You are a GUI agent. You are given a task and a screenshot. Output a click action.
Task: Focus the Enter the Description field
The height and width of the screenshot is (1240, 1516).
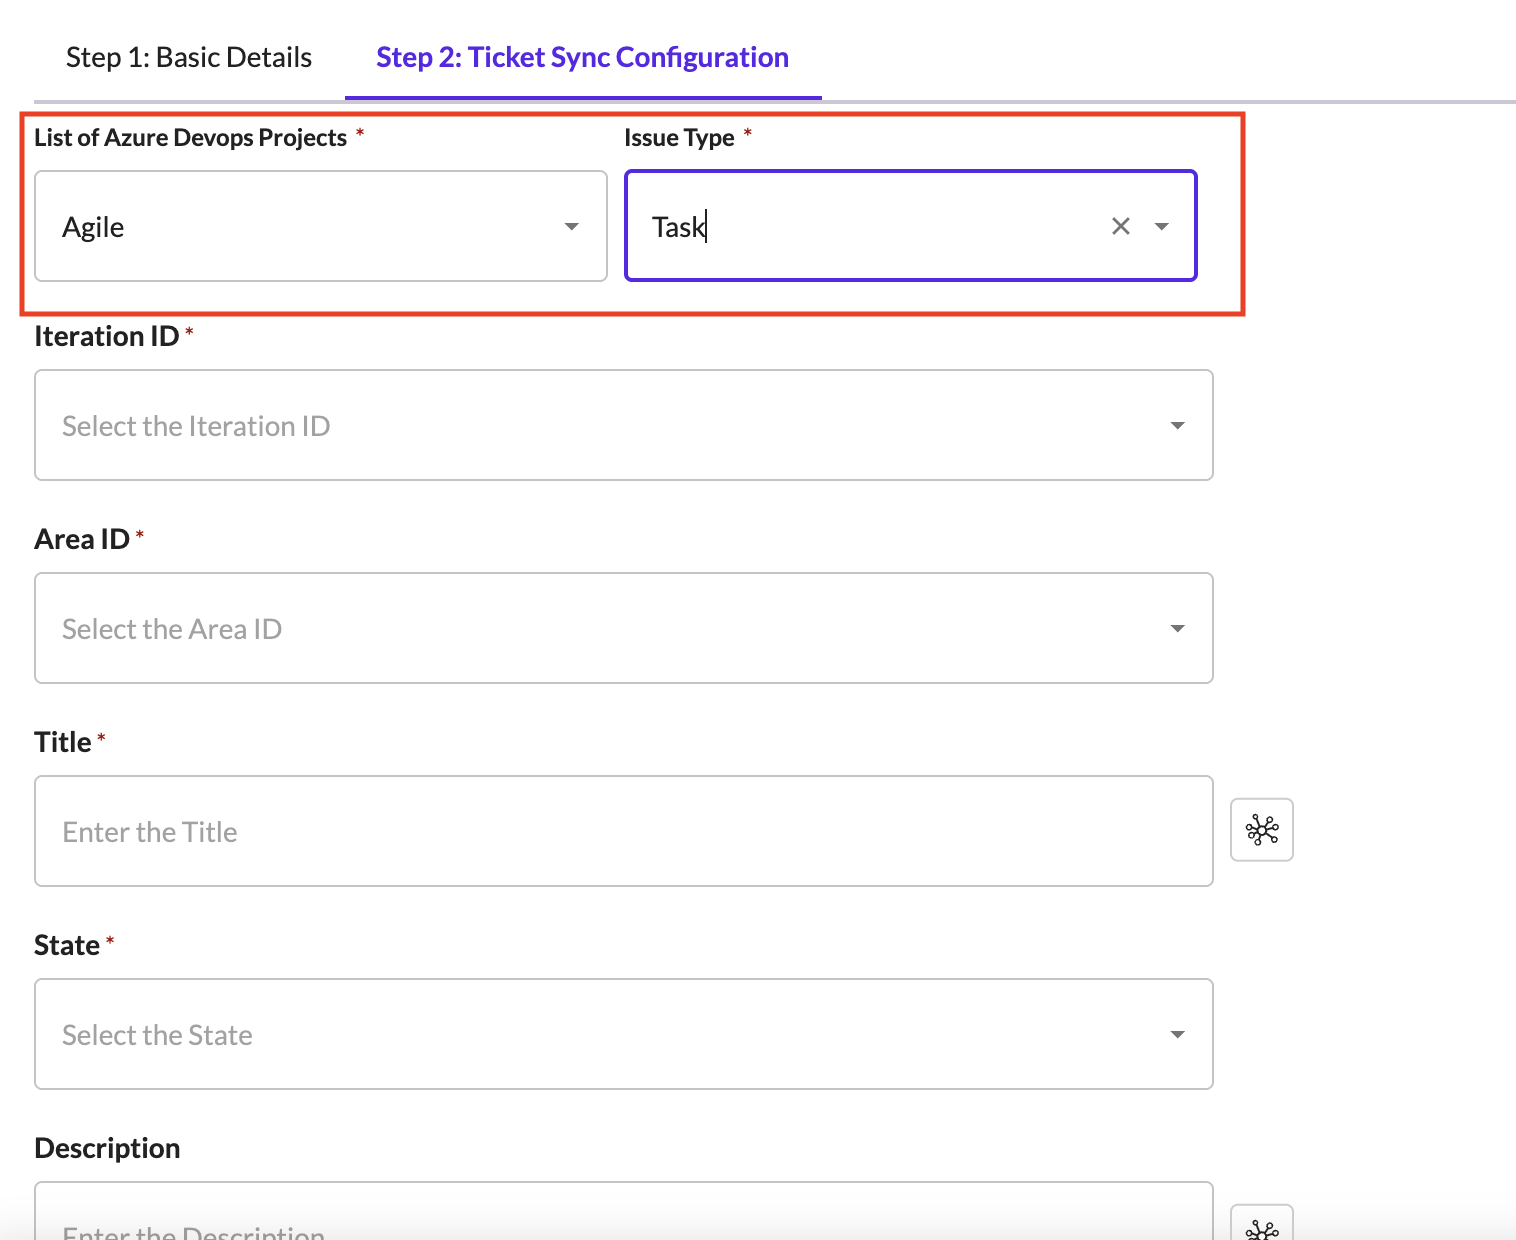(x=624, y=1212)
